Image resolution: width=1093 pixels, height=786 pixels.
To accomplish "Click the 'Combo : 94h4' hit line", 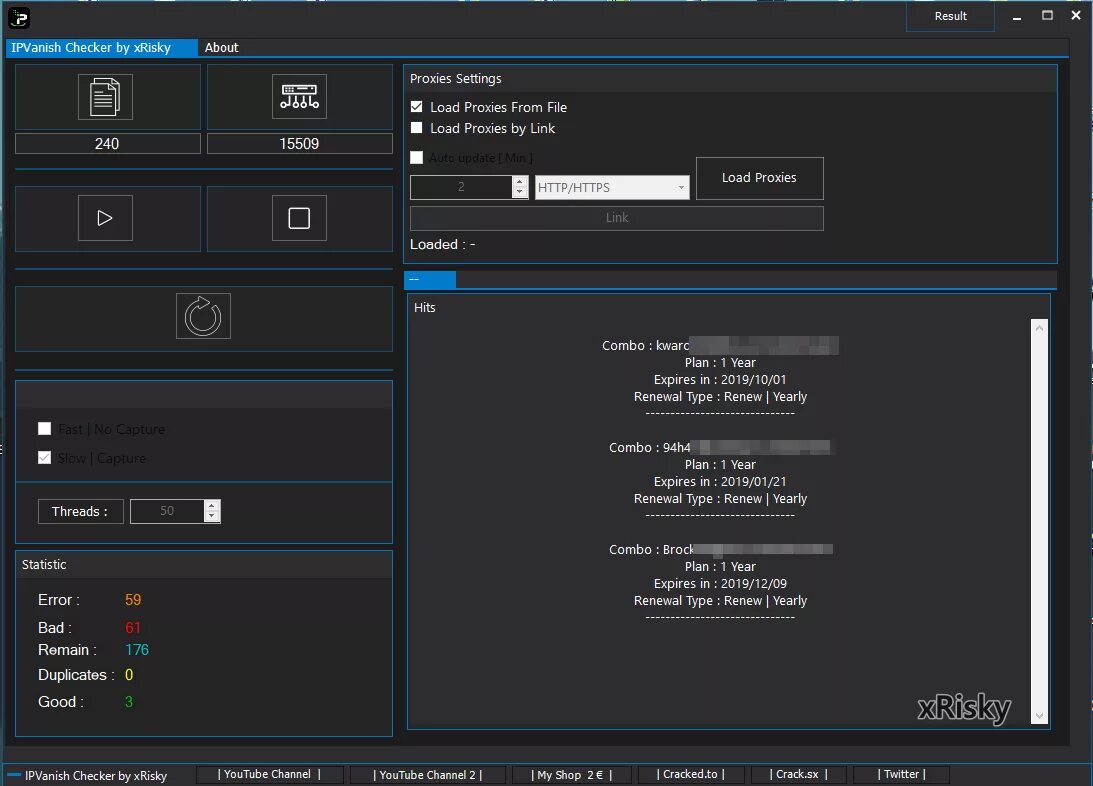I will tap(720, 447).
